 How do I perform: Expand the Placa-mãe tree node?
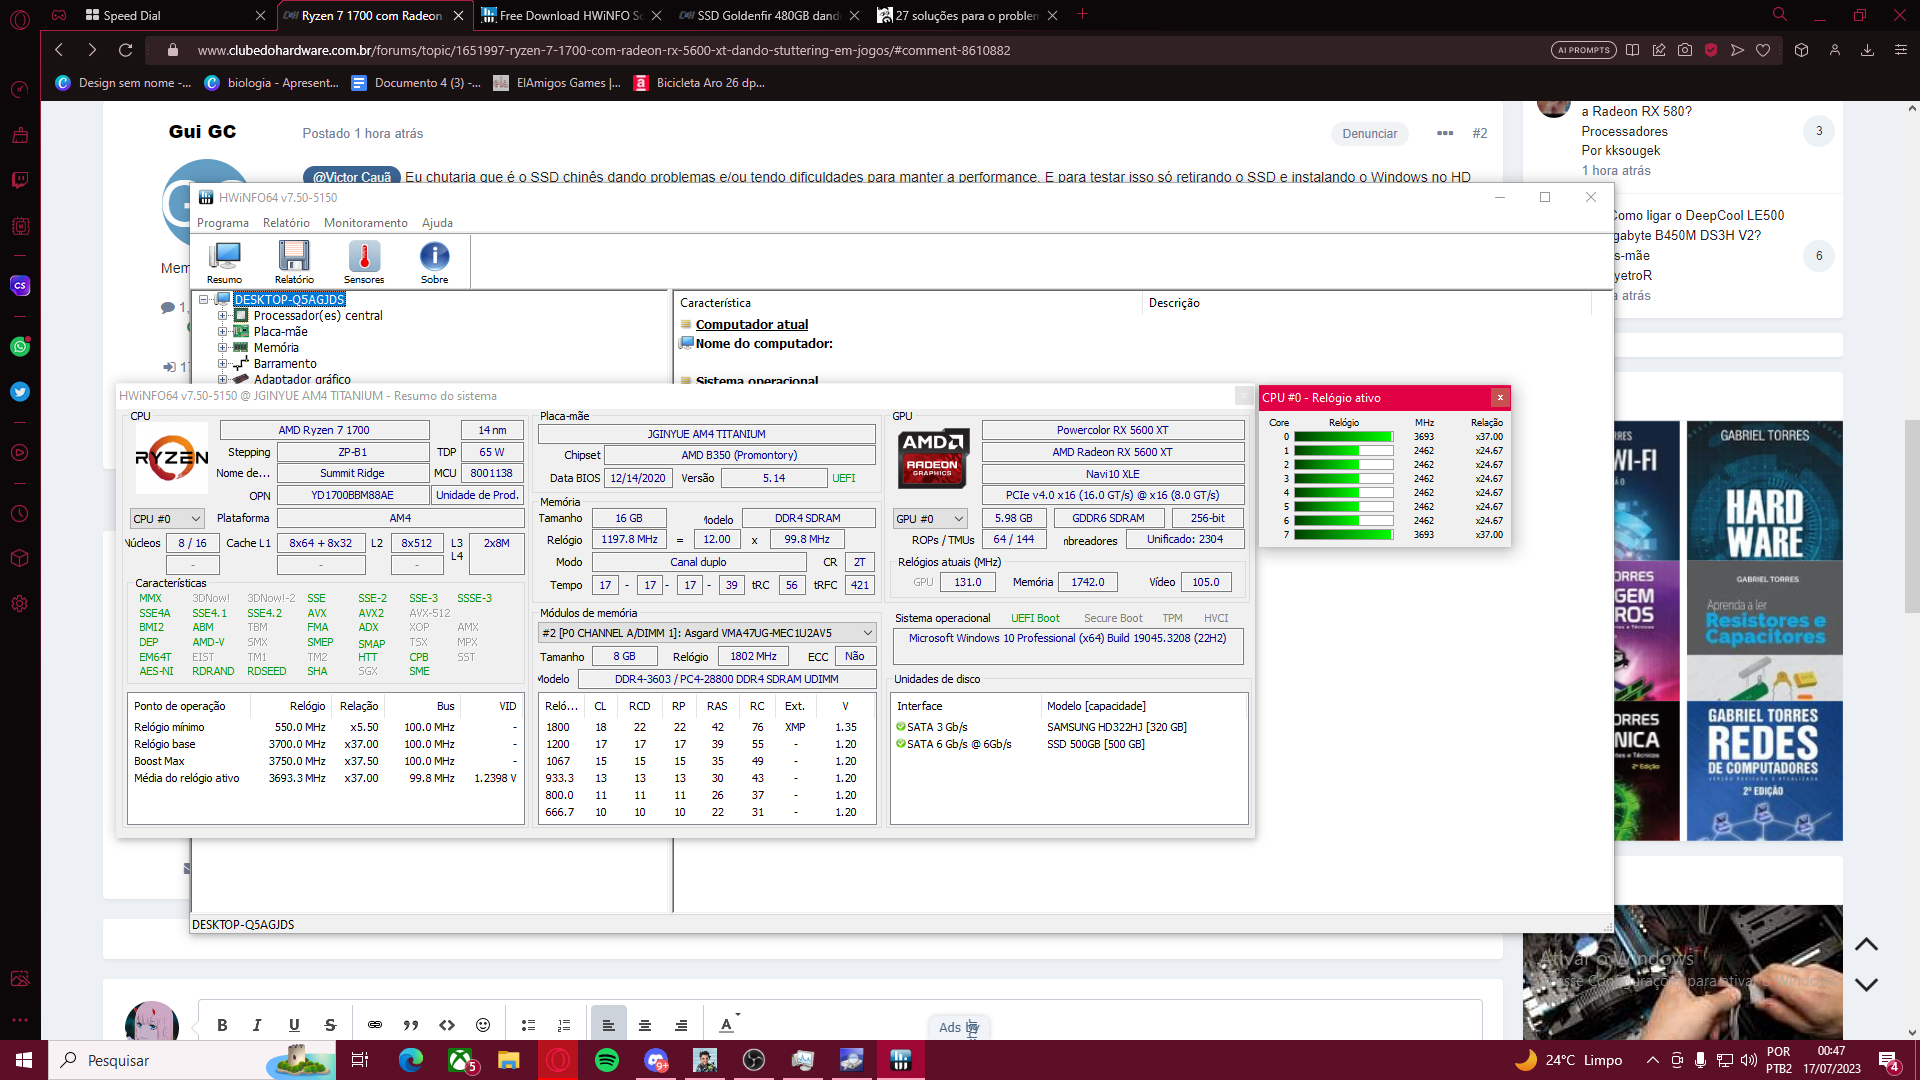(x=223, y=331)
